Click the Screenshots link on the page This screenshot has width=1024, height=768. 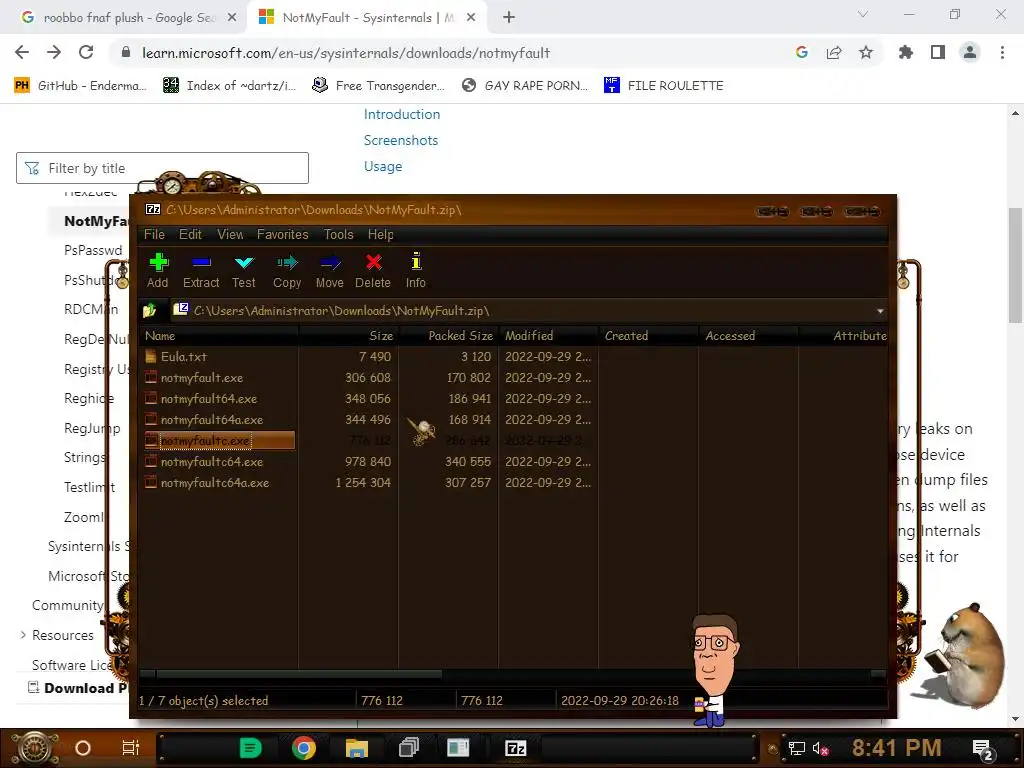[401, 140]
